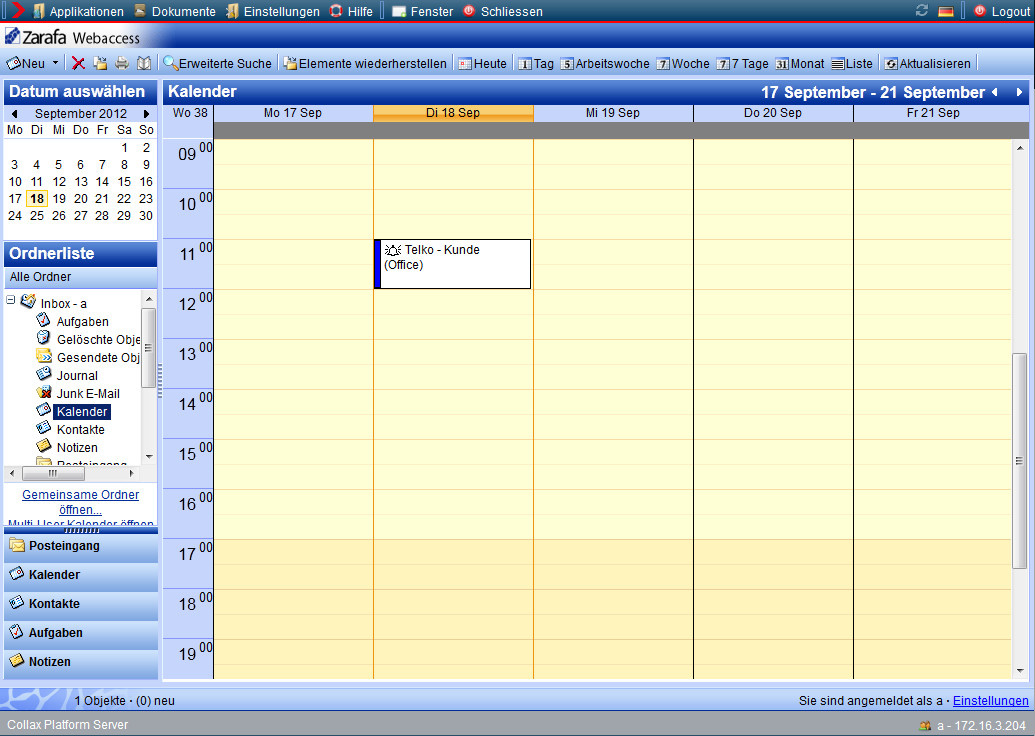The height and width of the screenshot is (736, 1035).
Task: Switch to 7 Tage view
Action: tap(743, 63)
